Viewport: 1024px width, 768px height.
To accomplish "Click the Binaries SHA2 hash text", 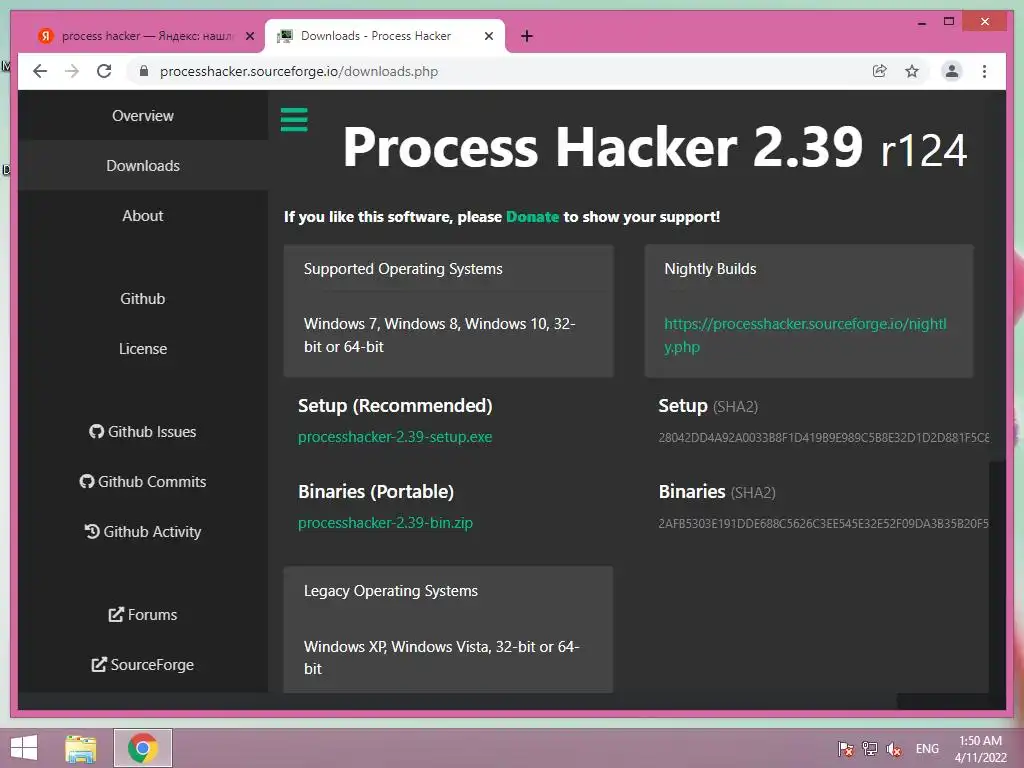I will 824,523.
